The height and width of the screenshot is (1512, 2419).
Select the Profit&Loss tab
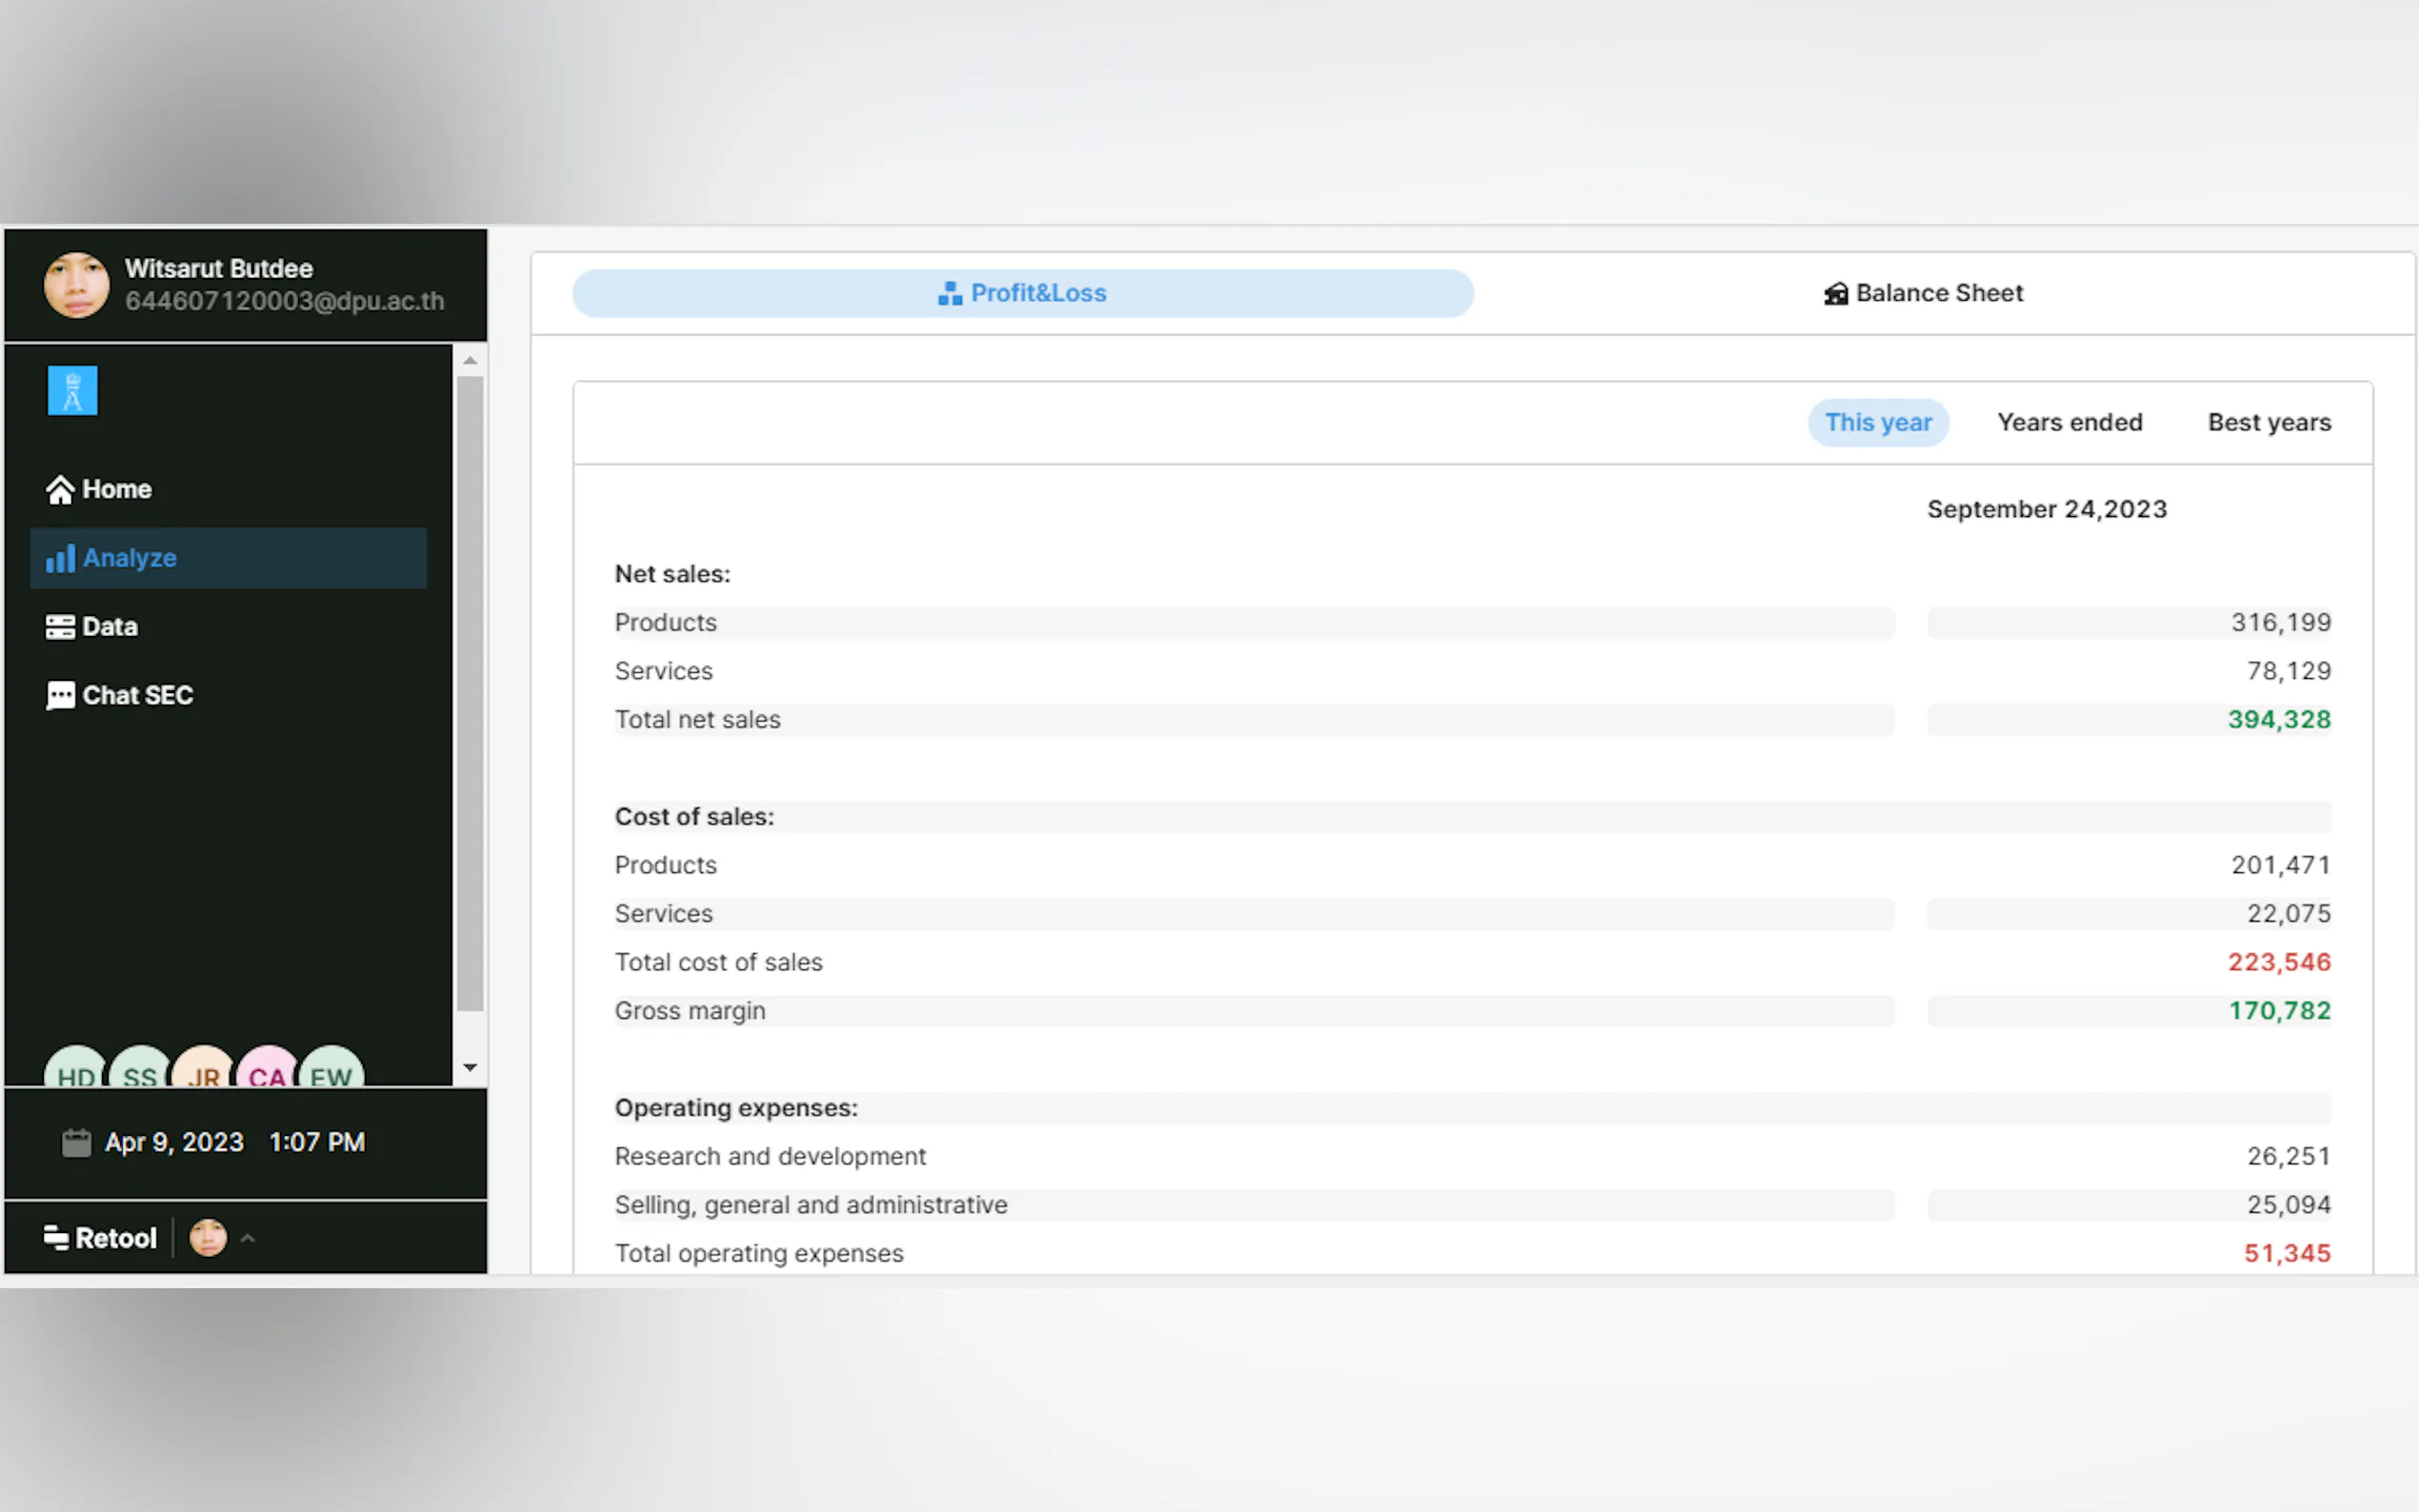click(x=1022, y=293)
